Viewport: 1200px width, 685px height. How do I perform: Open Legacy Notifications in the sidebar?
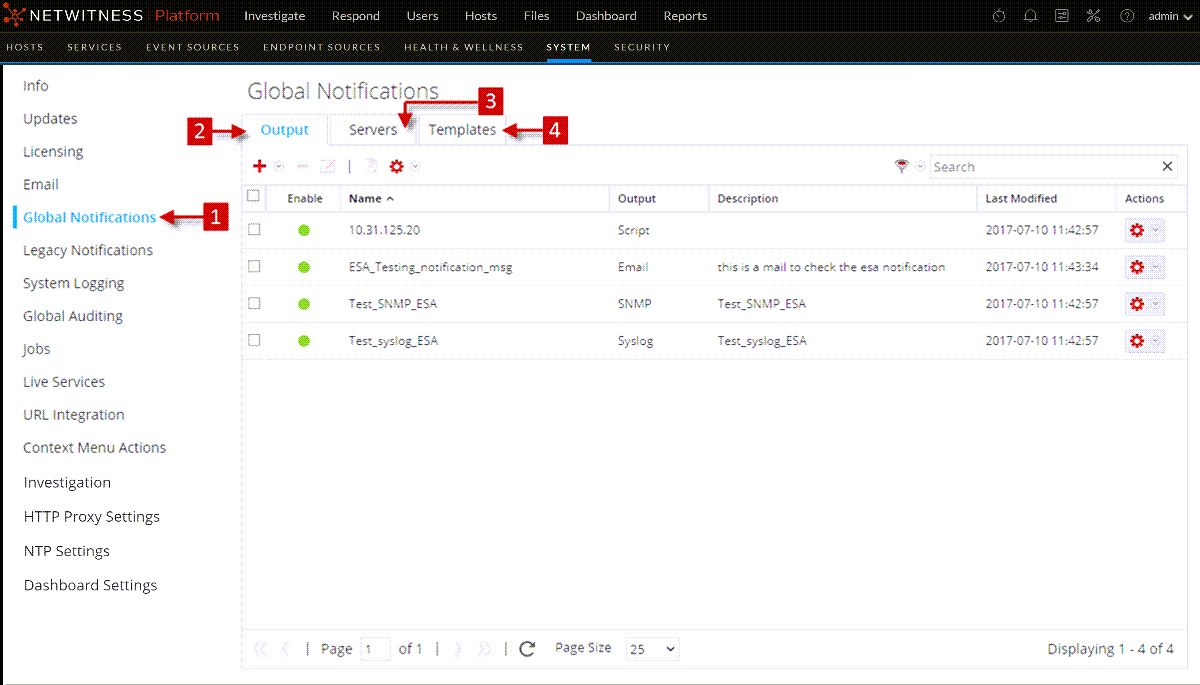(88, 250)
